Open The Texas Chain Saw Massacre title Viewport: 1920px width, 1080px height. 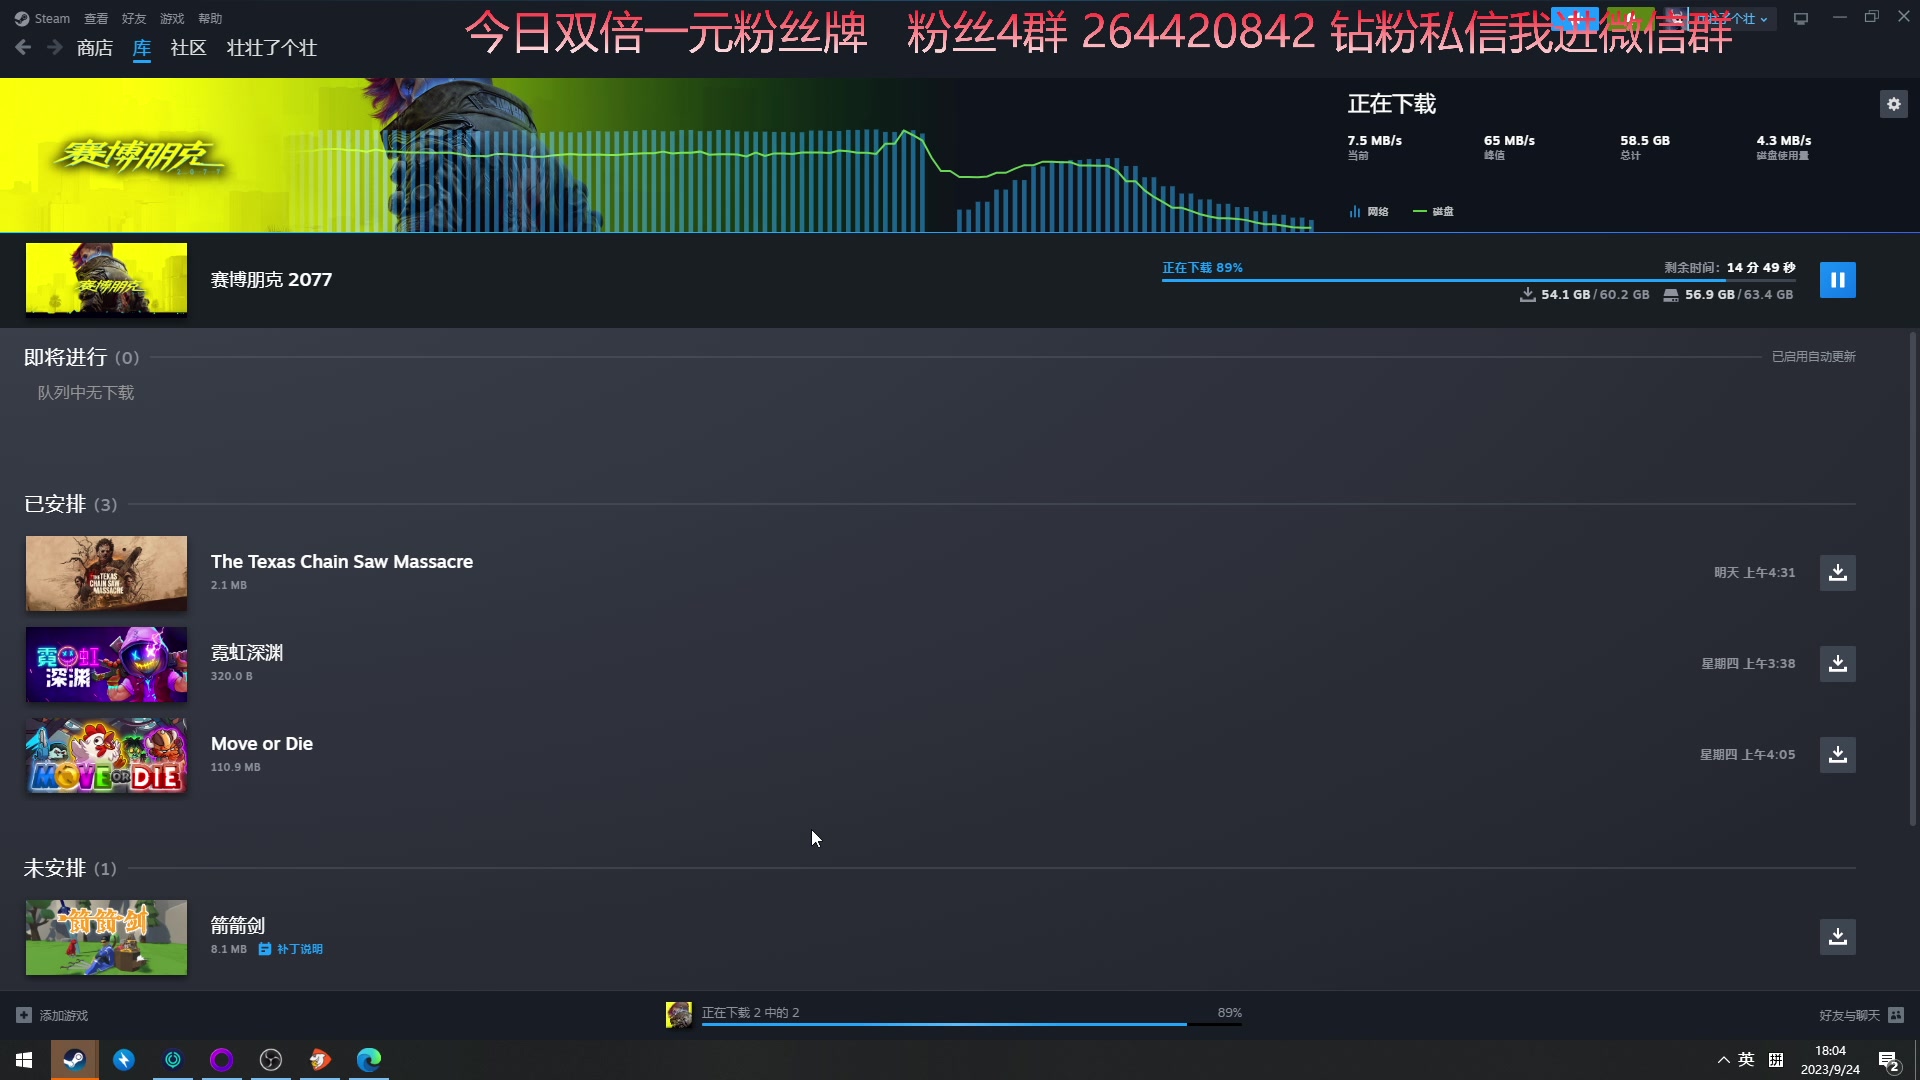point(342,562)
